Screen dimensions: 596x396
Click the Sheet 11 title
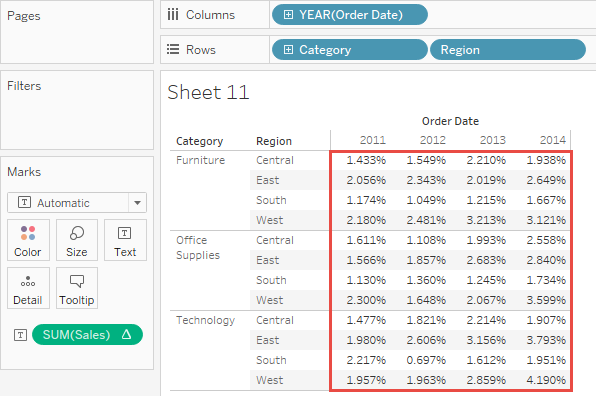208,92
